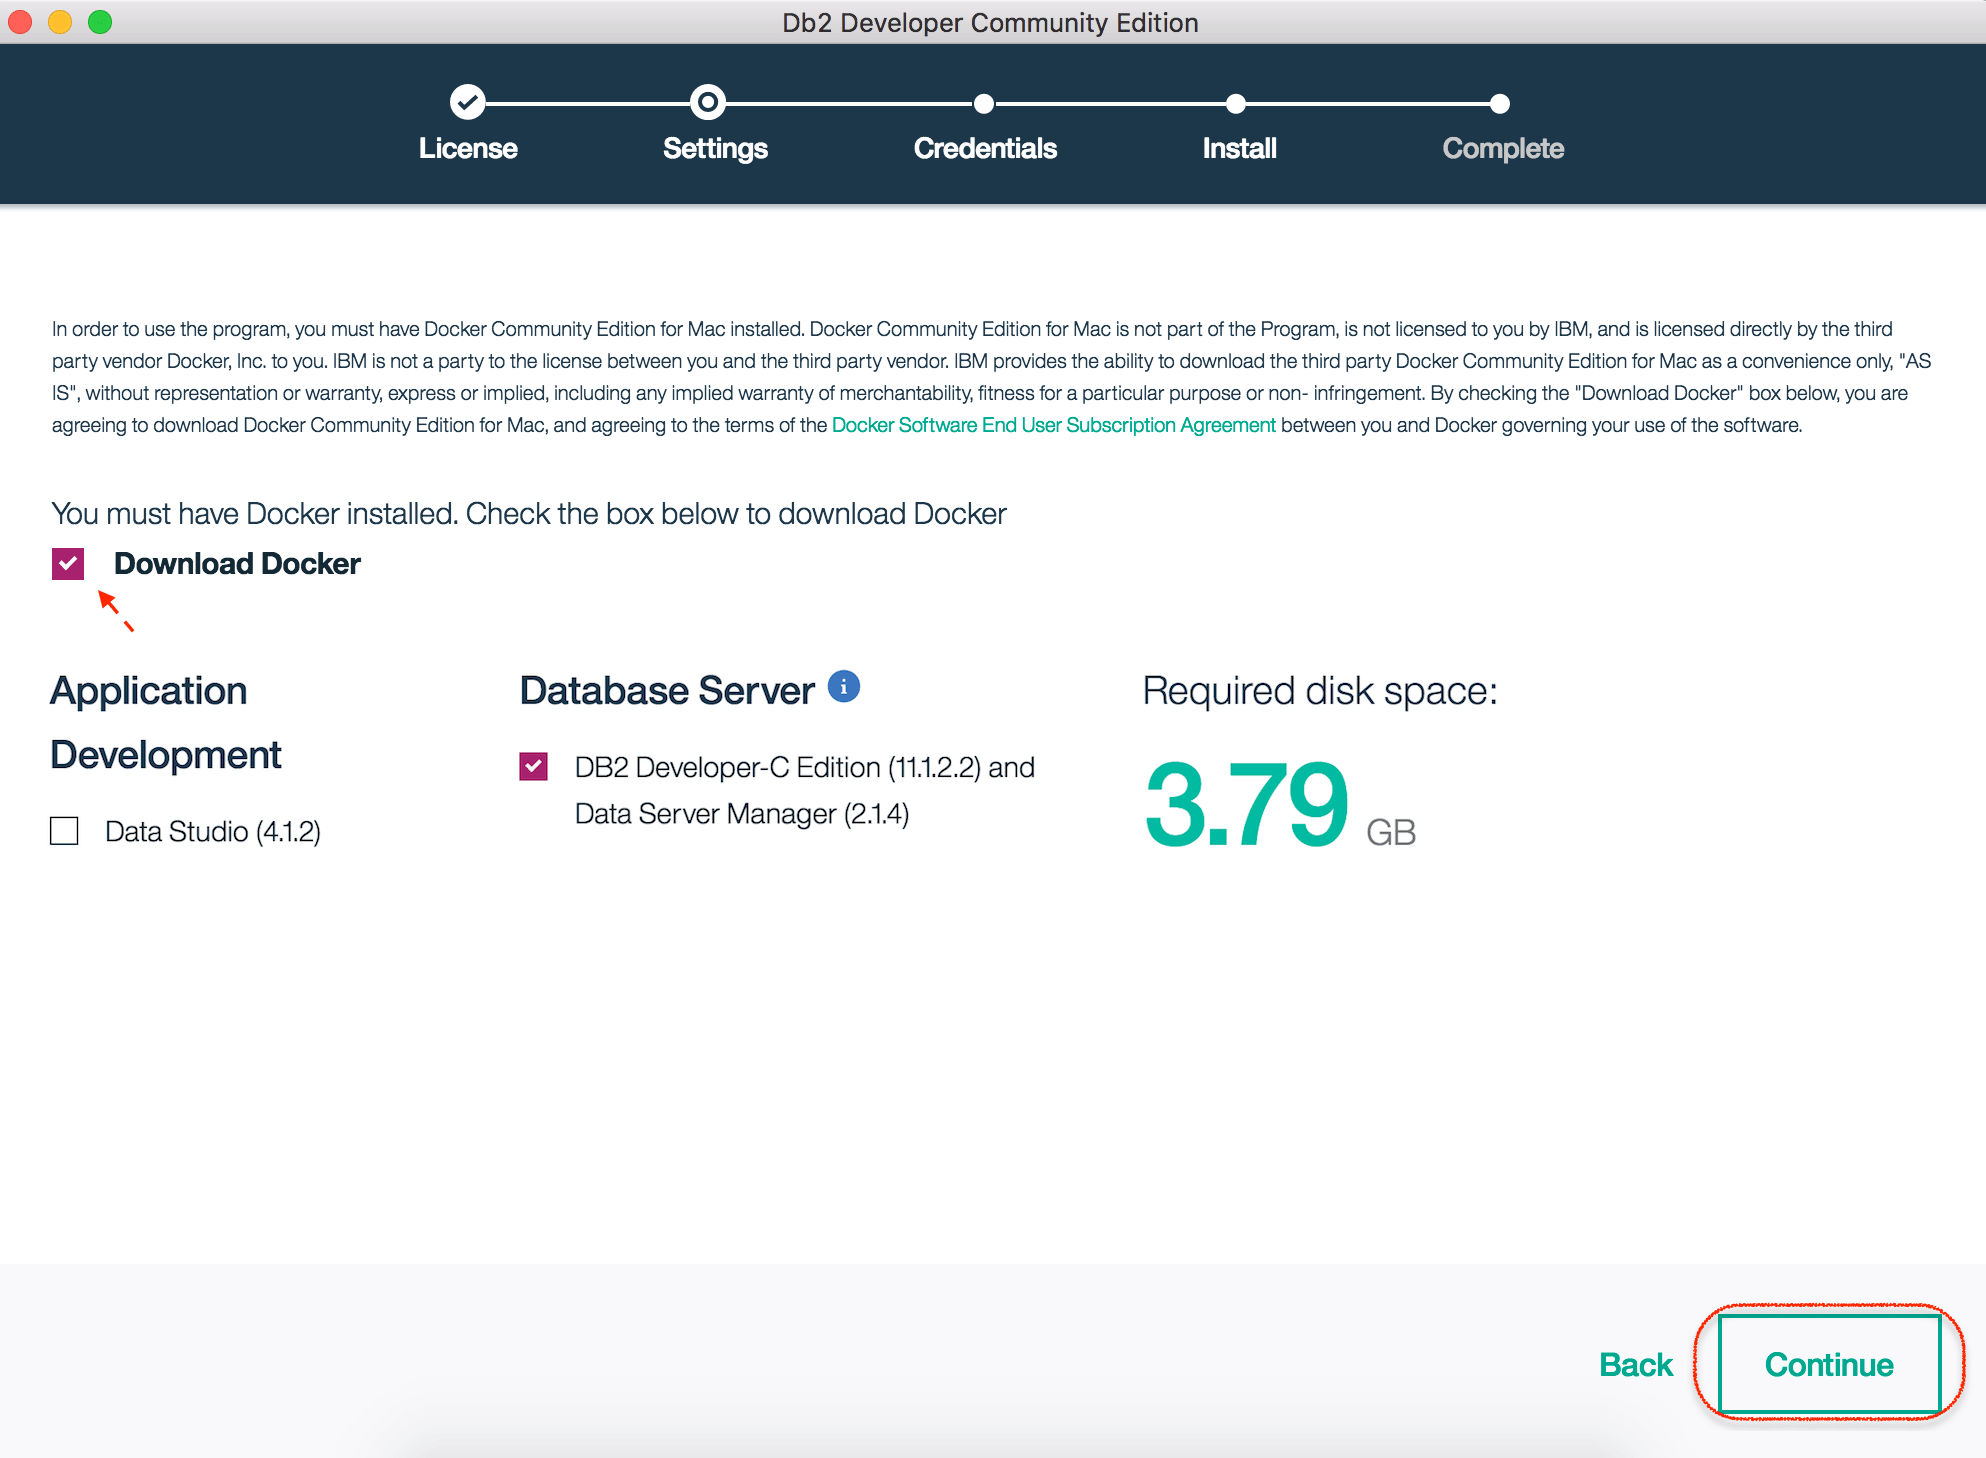The width and height of the screenshot is (1986, 1458).
Task: Select the License step label
Action: (468, 148)
